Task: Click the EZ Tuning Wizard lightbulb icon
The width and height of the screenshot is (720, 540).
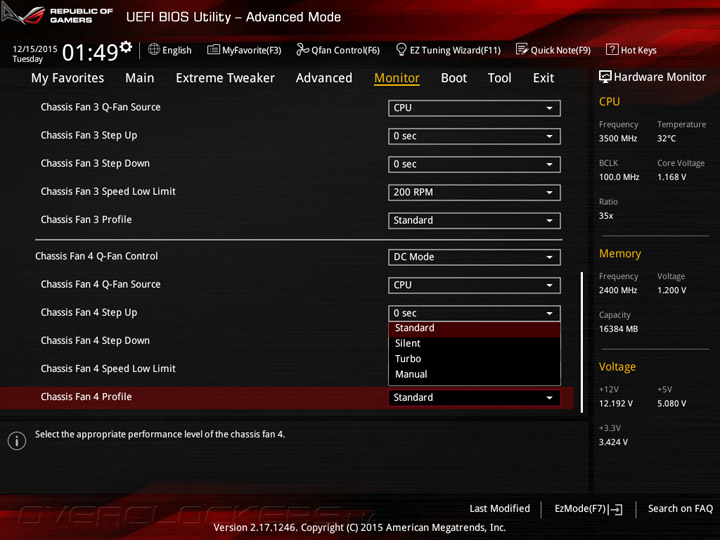Action: 401,49
